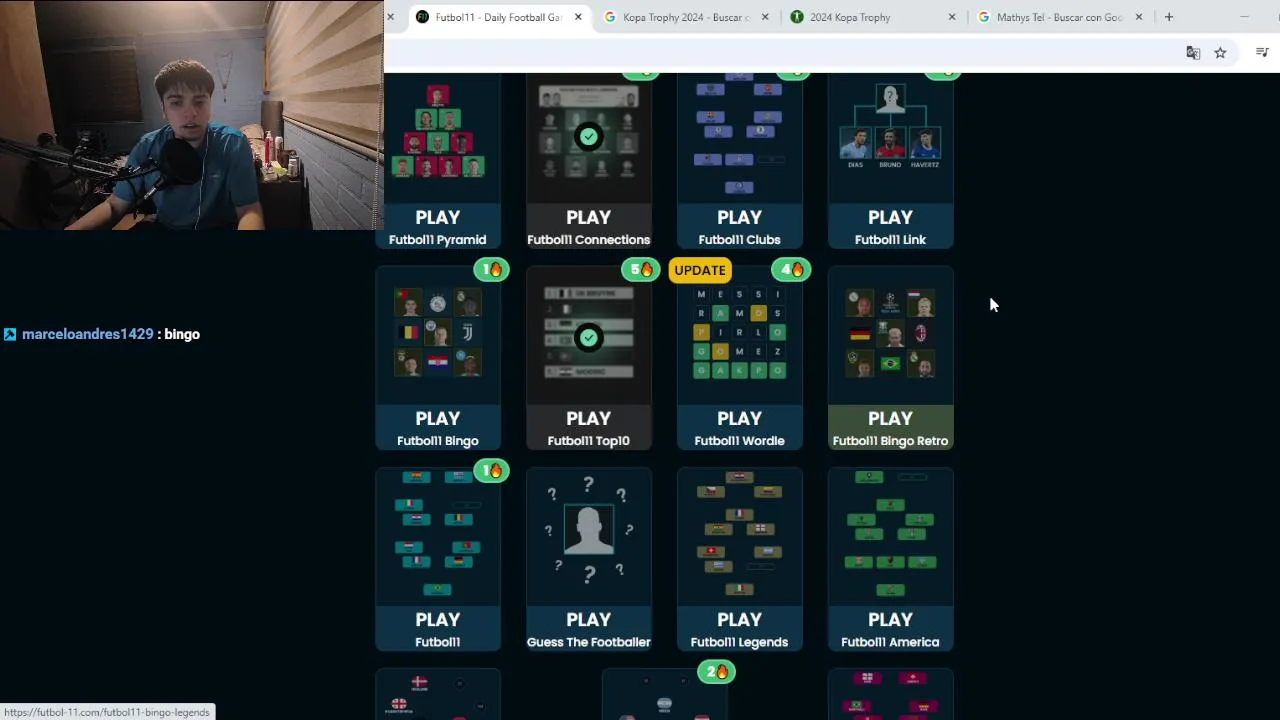Play Guess The Footballer
This screenshot has width=1280, height=720.
click(x=588, y=629)
